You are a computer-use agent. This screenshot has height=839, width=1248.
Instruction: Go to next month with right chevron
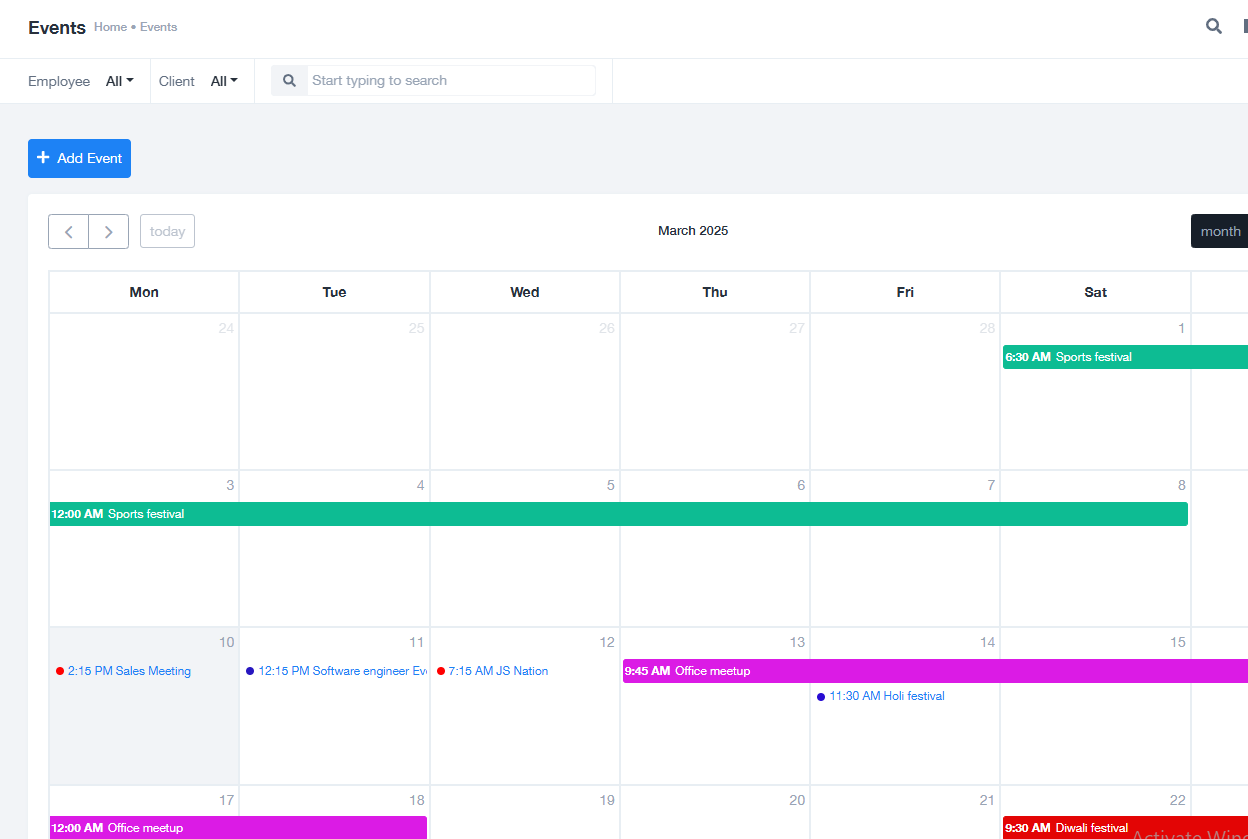(x=109, y=231)
